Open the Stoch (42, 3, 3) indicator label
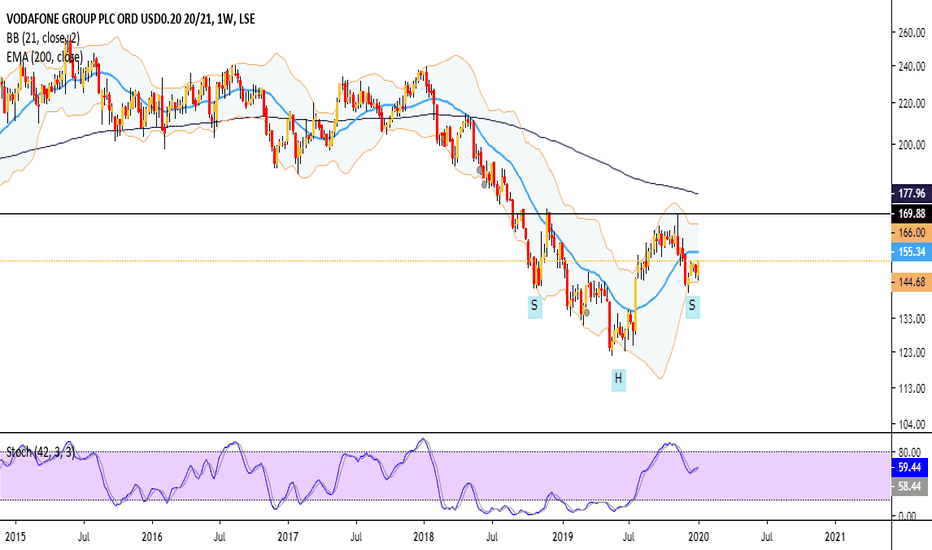This screenshot has height=550, width=932. click(40, 452)
